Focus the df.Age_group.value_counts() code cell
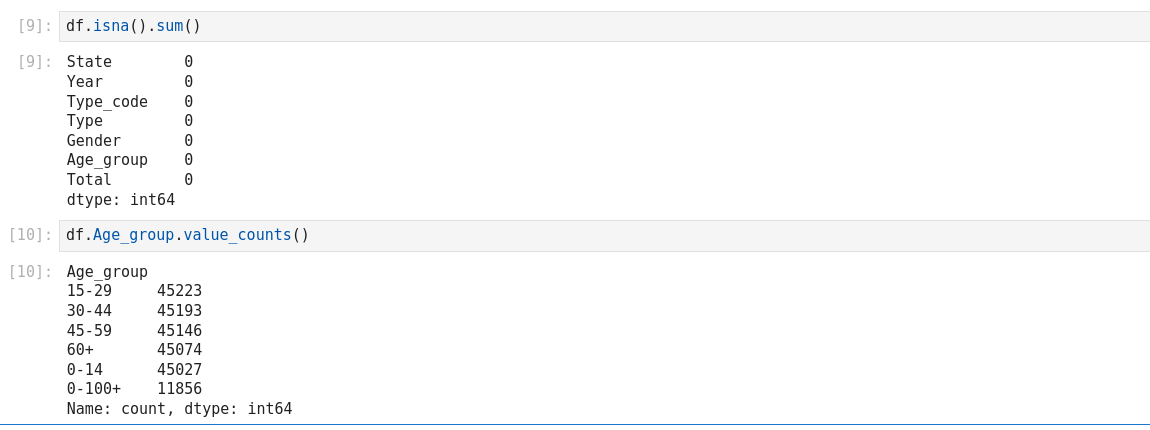Image resolution: width=1150 pixels, height=430 pixels. coord(600,235)
